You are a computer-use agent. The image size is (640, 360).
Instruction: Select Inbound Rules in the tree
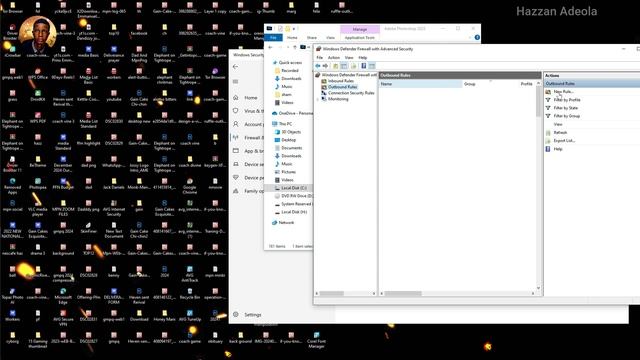pos(340,81)
